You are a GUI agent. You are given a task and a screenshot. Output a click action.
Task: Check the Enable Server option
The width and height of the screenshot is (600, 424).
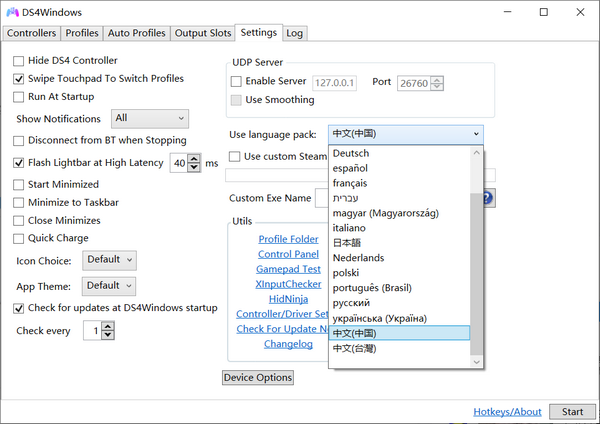[x=236, y=82]
